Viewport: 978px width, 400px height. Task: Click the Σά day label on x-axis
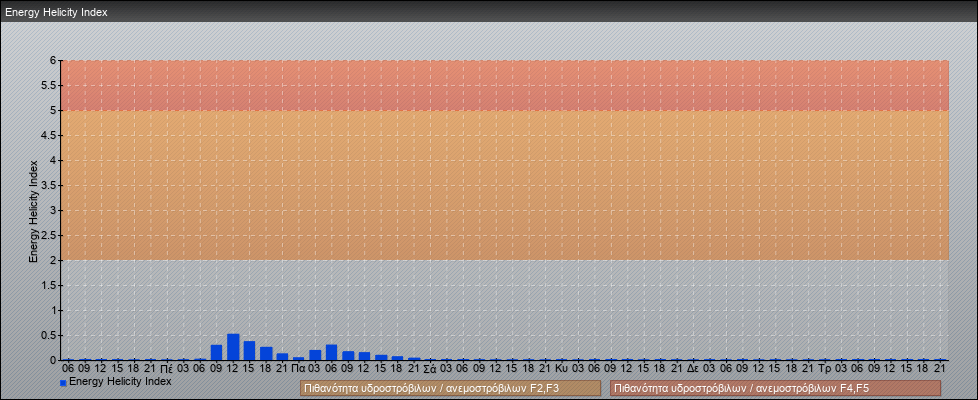430,369
